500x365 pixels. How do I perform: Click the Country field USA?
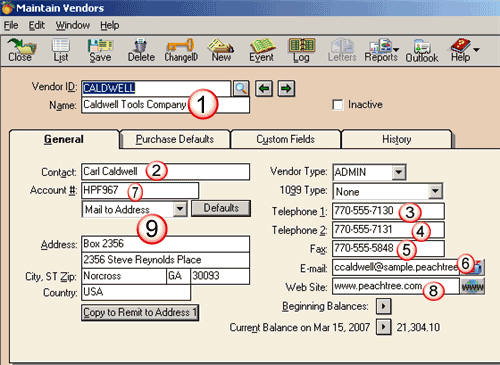tap(136, 292)
